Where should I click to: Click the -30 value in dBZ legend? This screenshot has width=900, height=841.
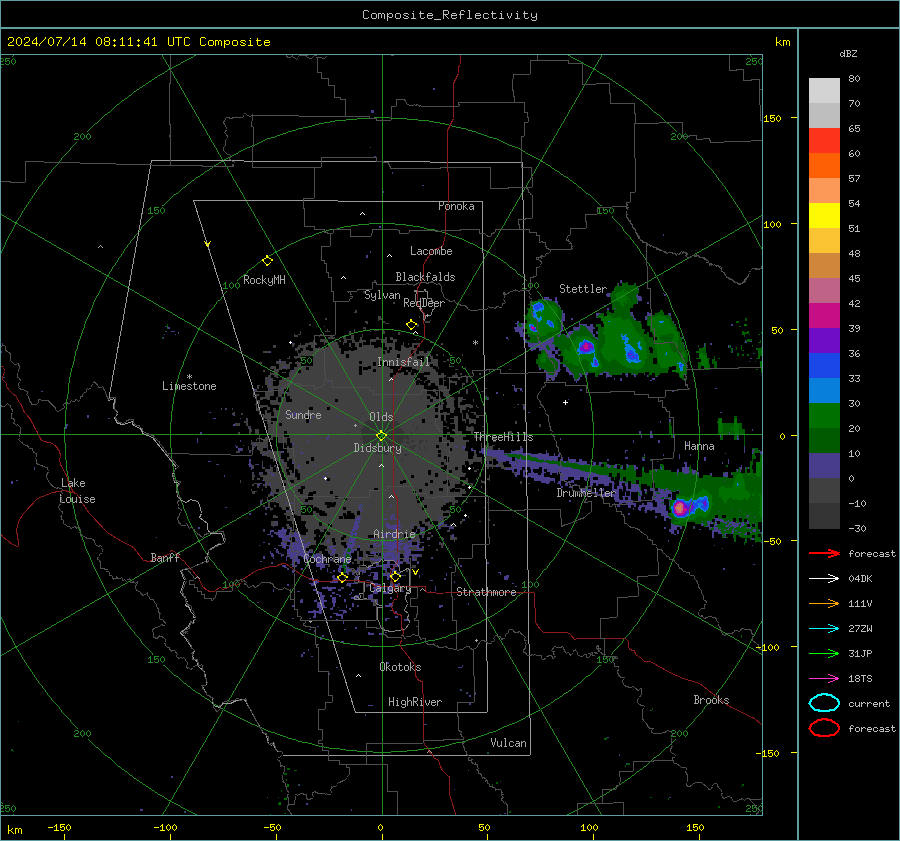coord(857,528)
